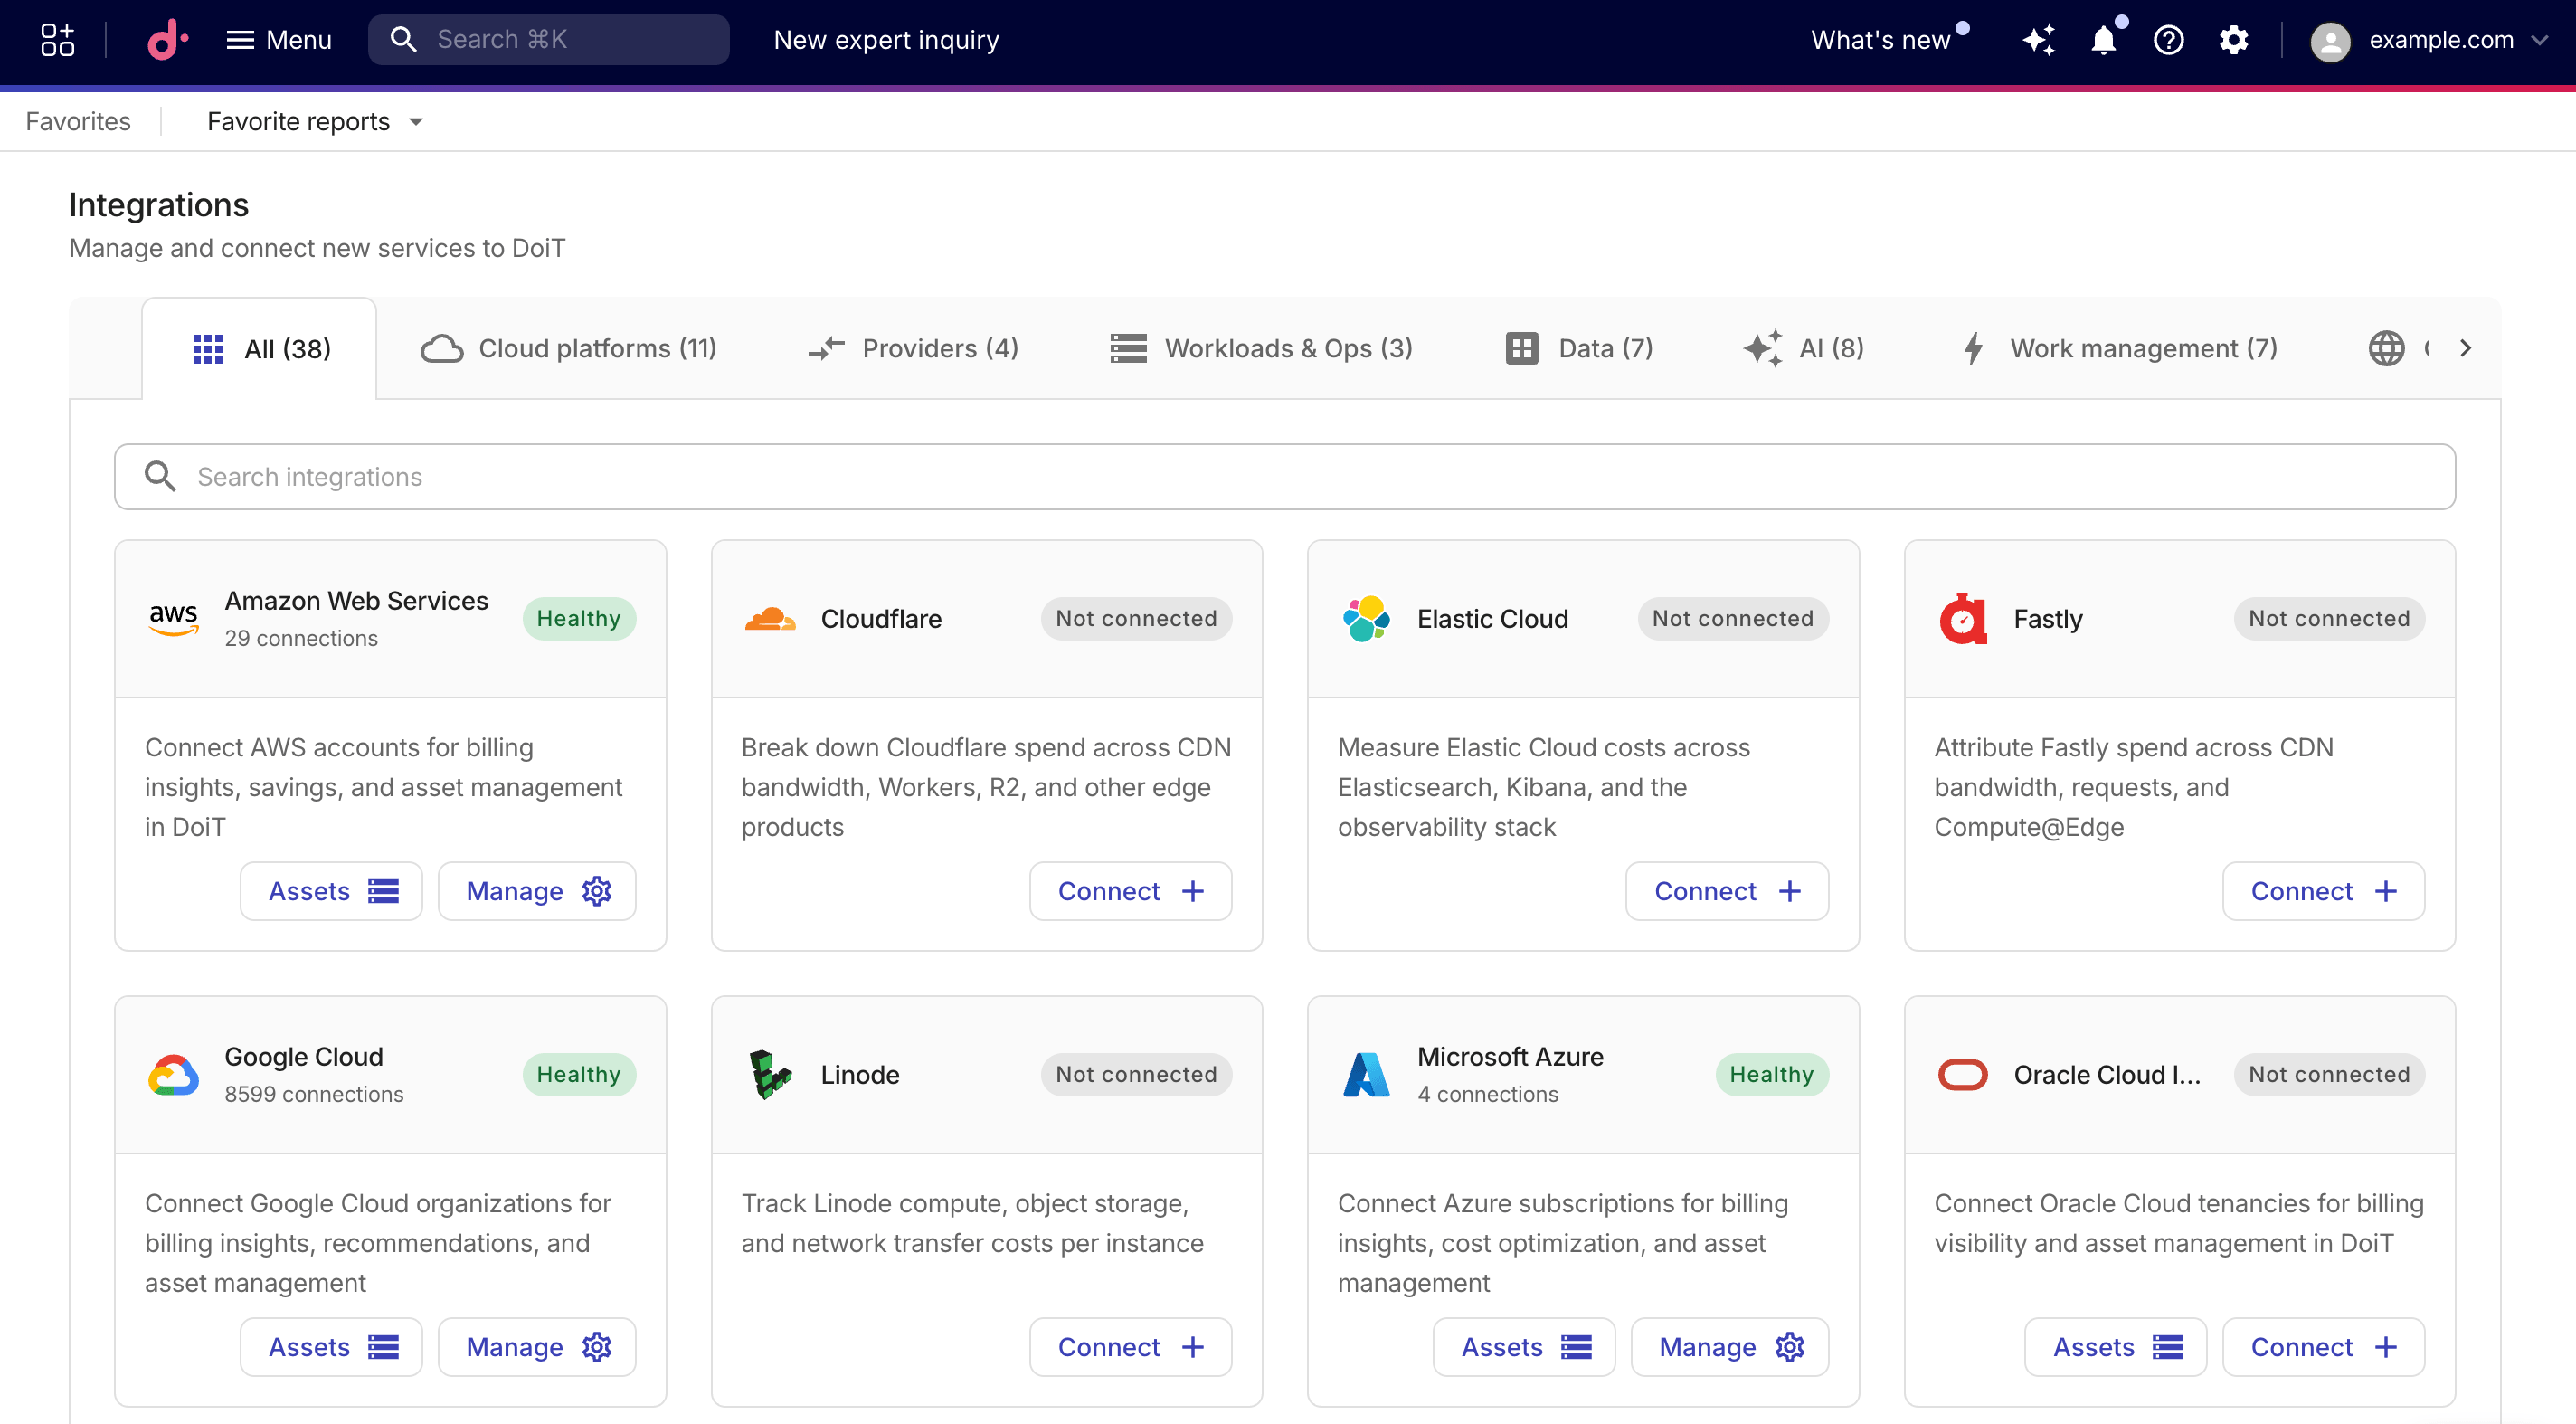Open Assets for Microsoft Azure

(1524, 1347)
